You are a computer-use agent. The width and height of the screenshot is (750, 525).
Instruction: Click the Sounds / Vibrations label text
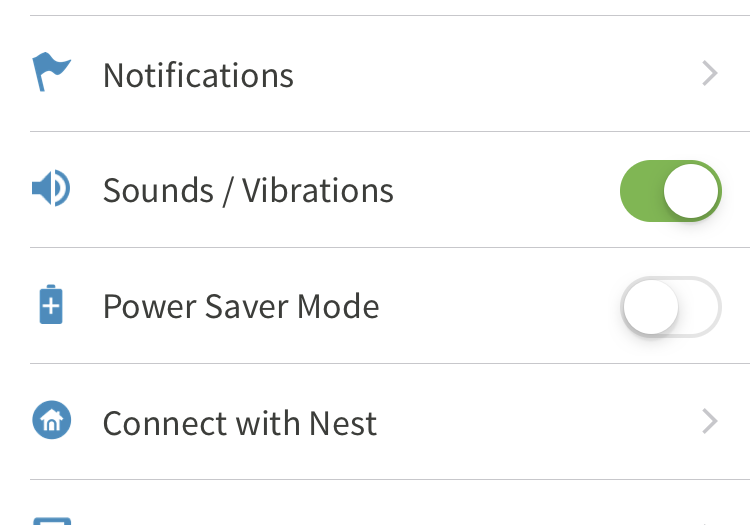tap(248, 190)
